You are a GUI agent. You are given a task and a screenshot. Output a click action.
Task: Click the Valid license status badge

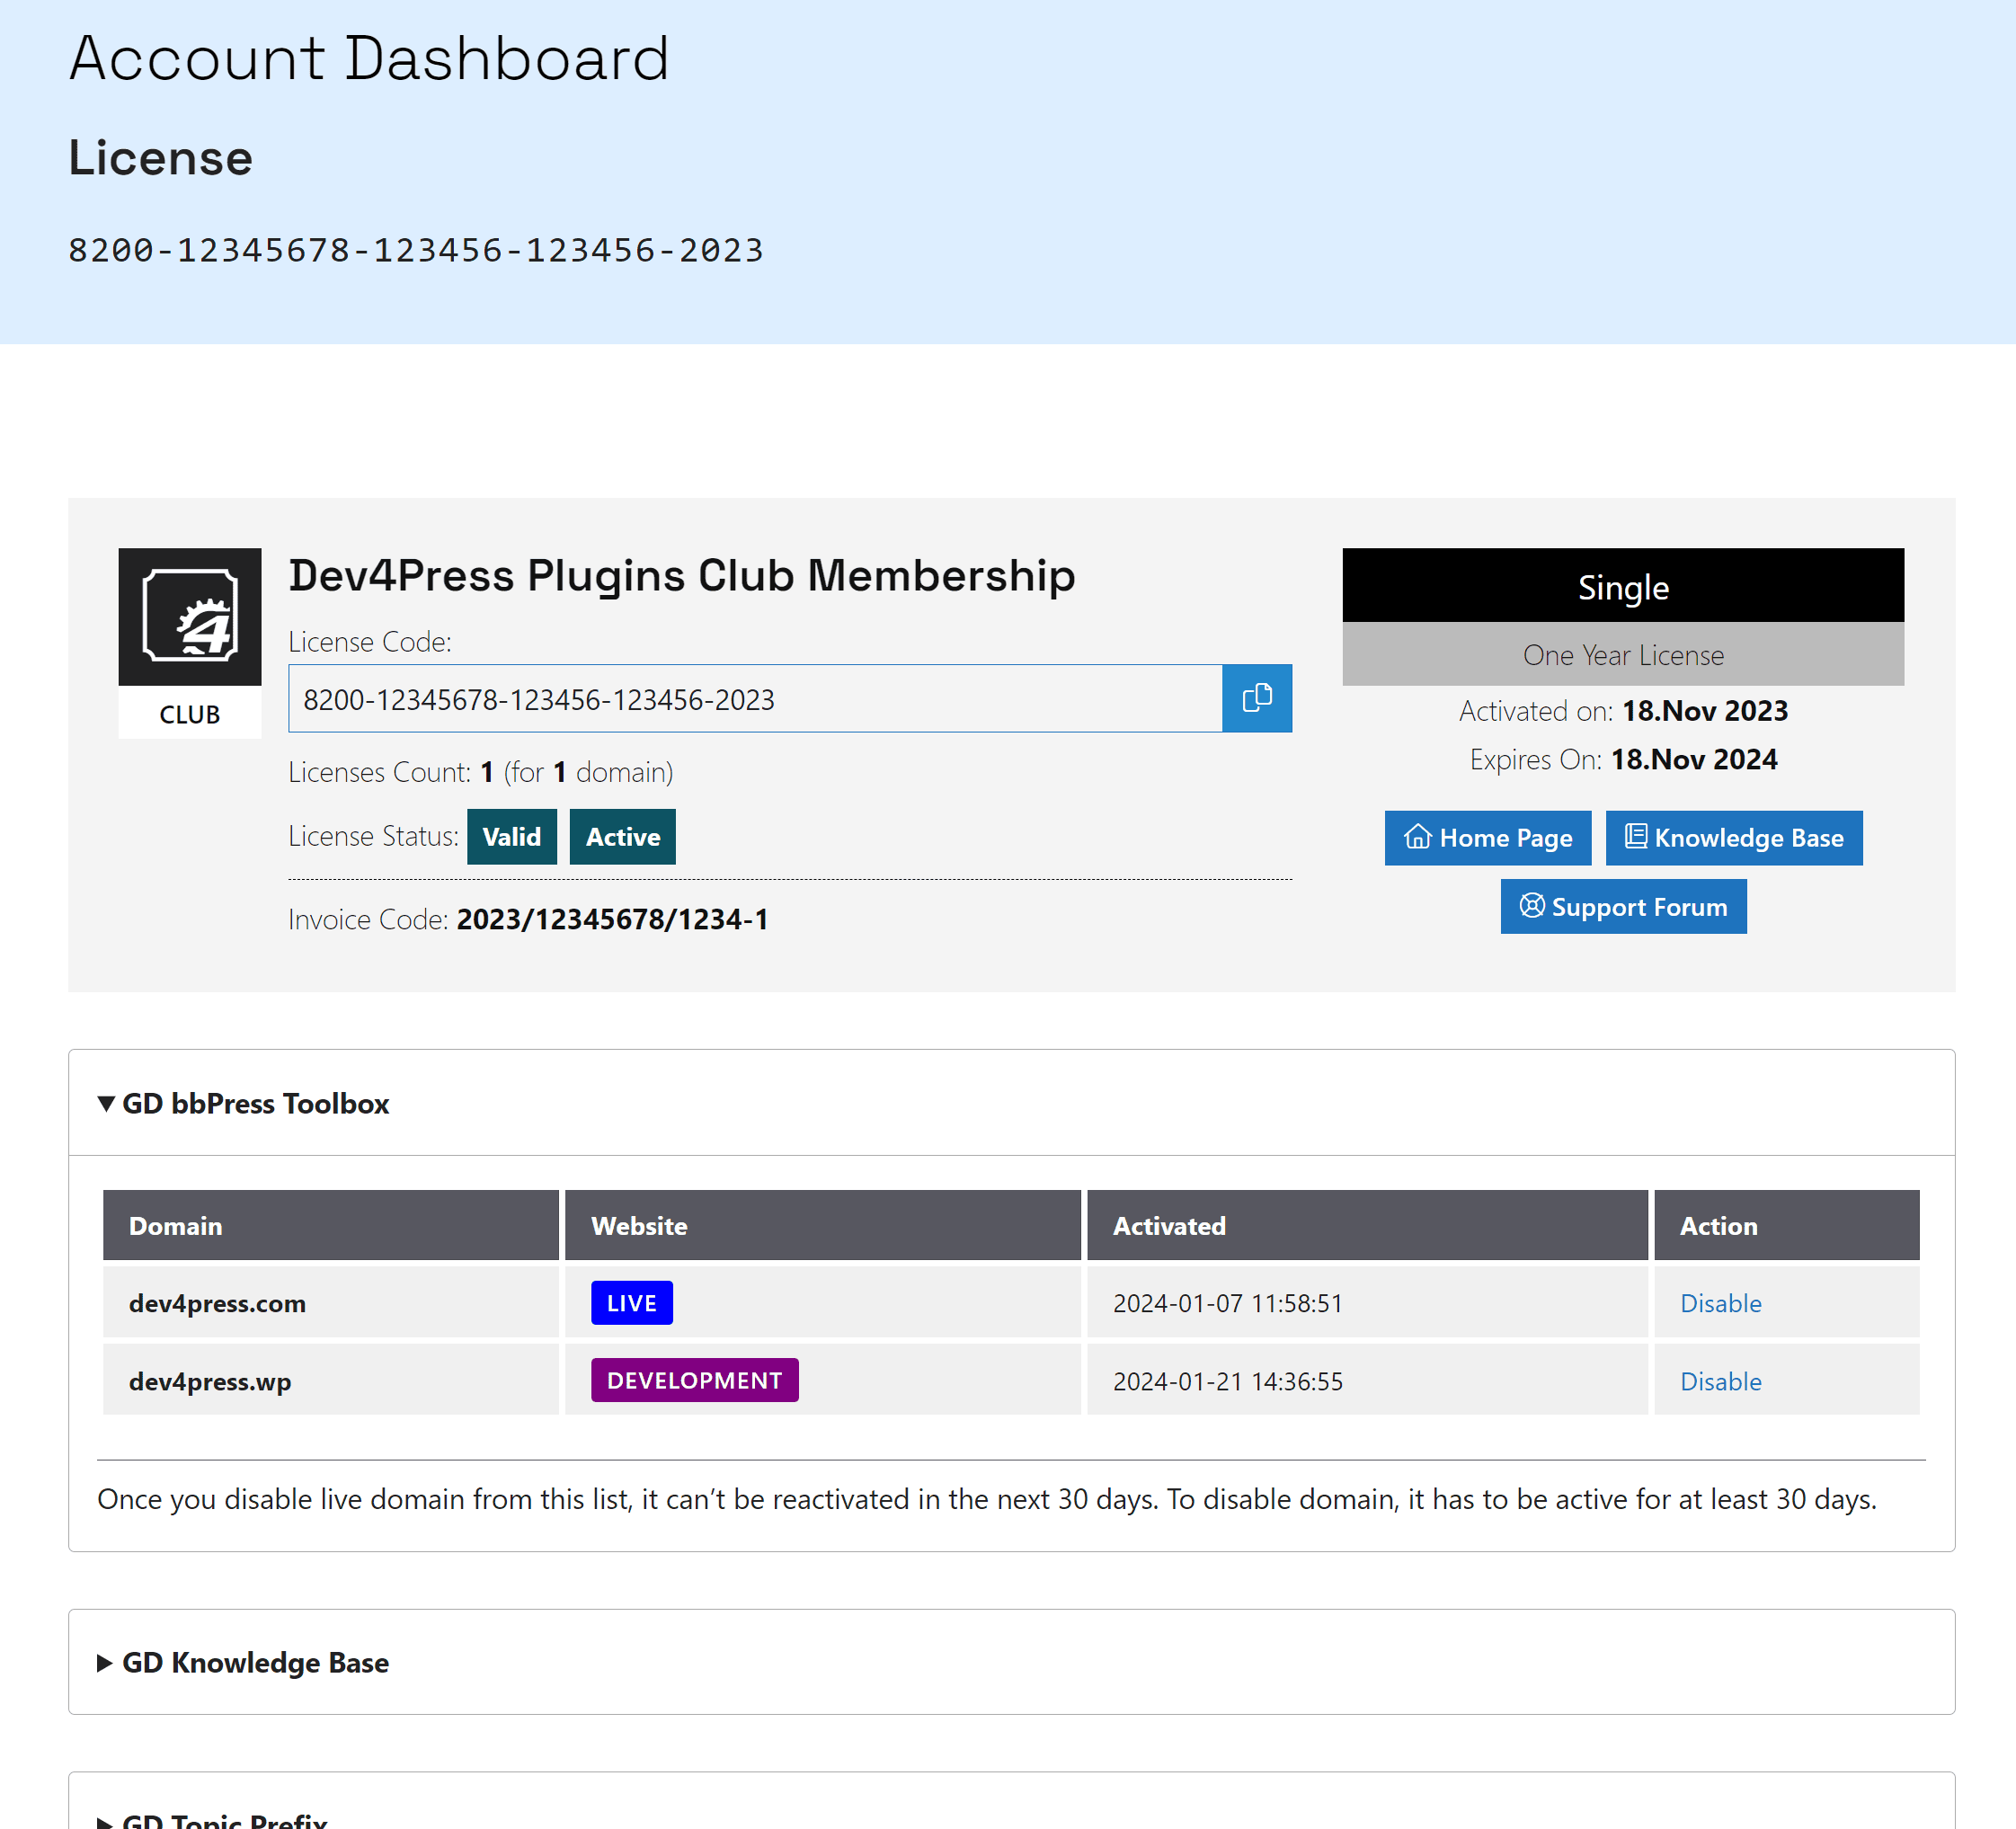[511, 837]
